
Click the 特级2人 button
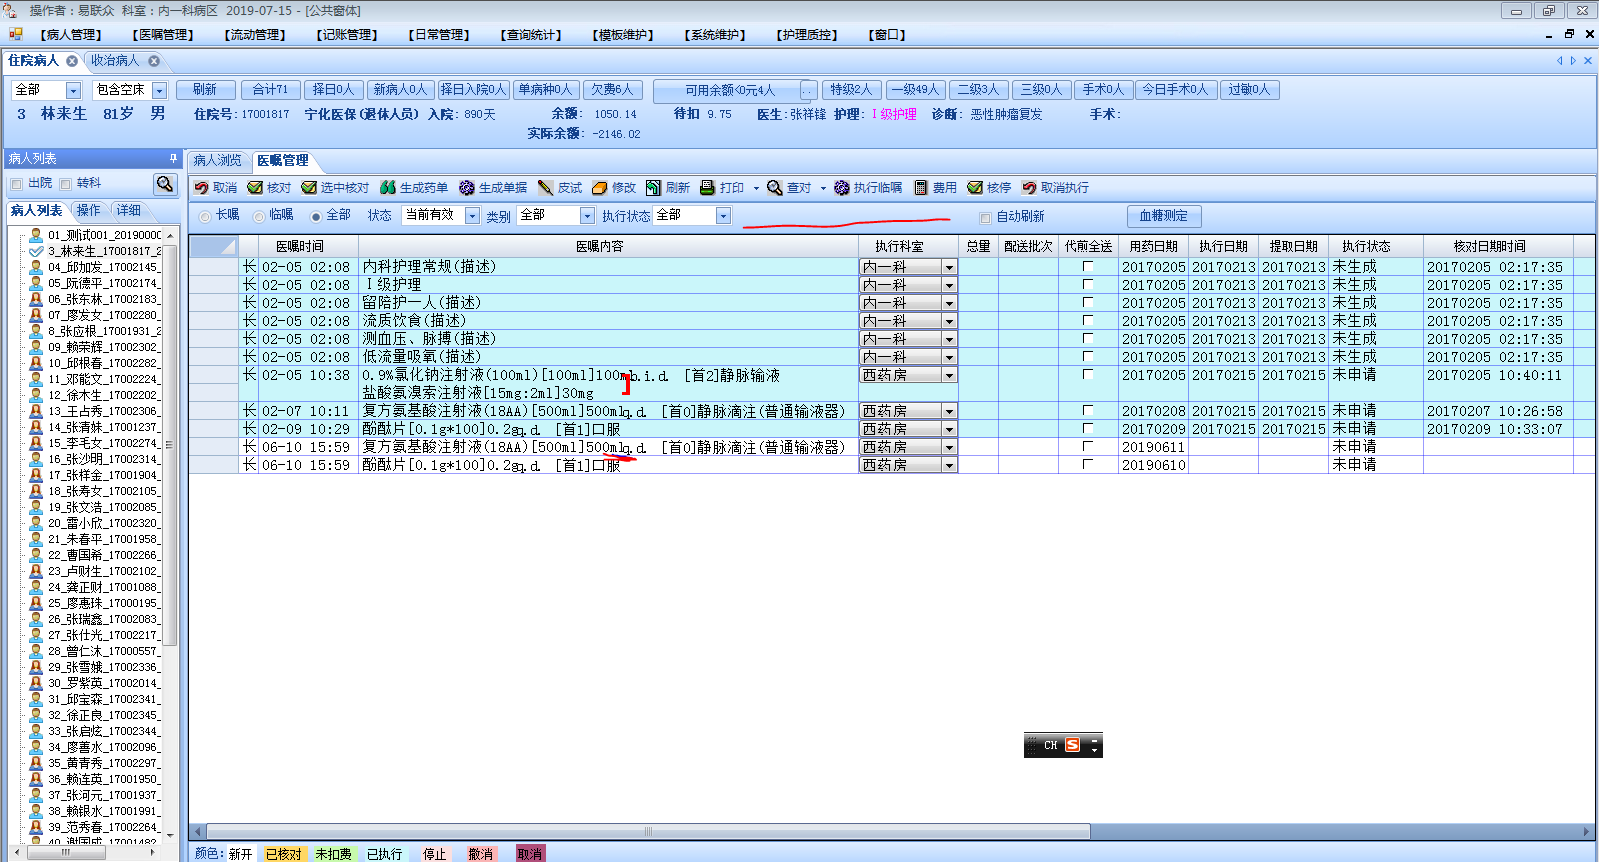(851, 90)
